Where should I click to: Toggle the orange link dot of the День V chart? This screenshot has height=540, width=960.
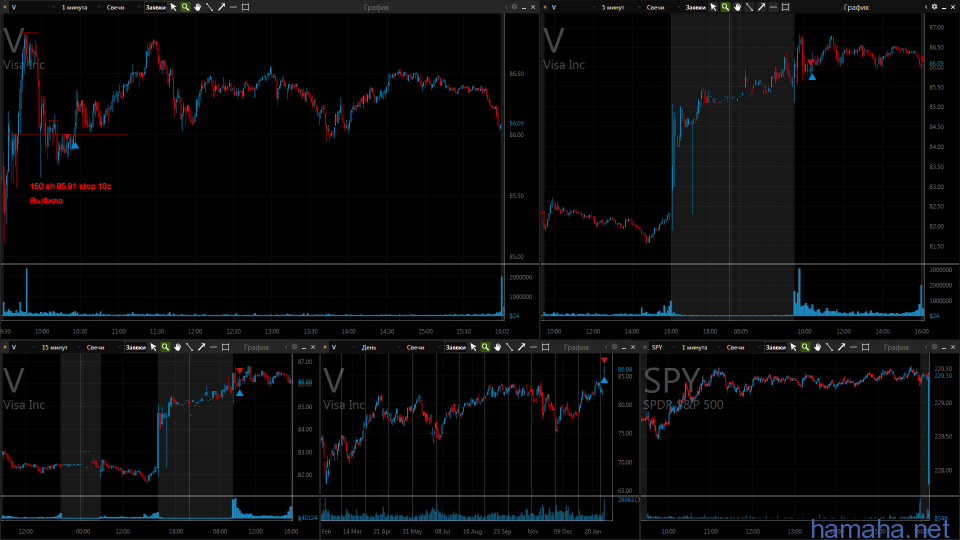coord(325,347)
